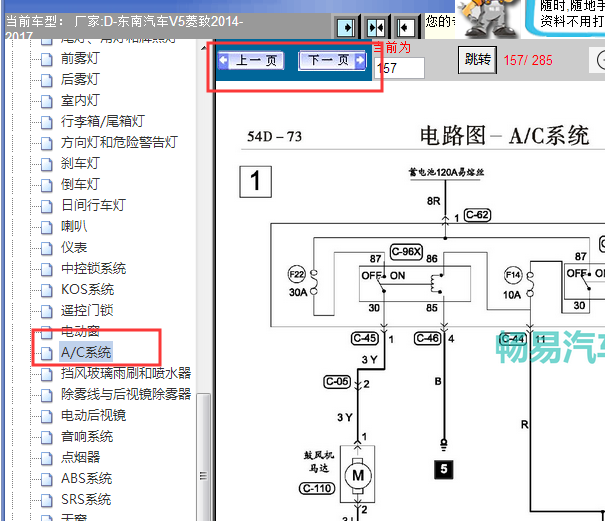Go to next page (下一页)
The width and height of the screenshot is (605, 521).
point(333,61)
